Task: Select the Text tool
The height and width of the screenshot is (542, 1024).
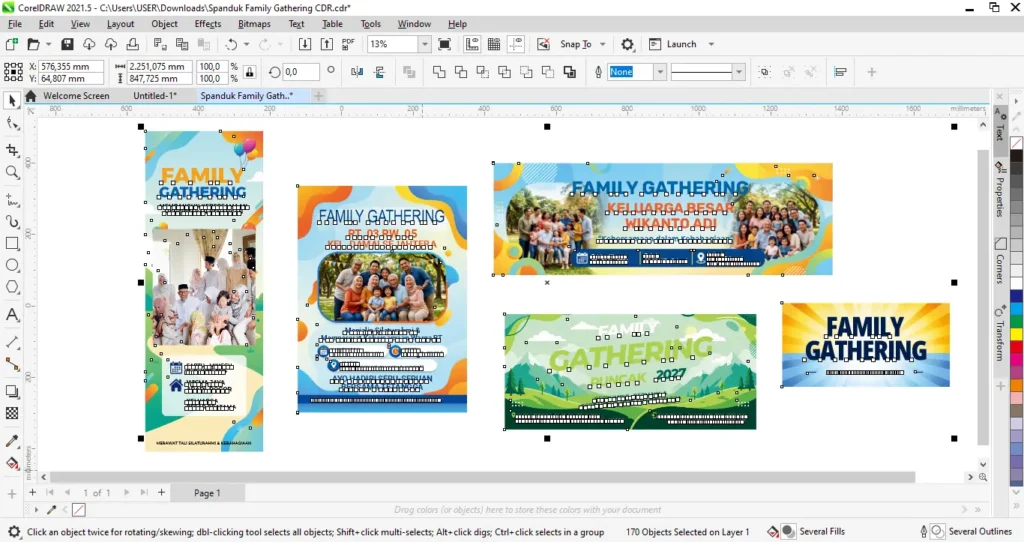Action: 12,315
